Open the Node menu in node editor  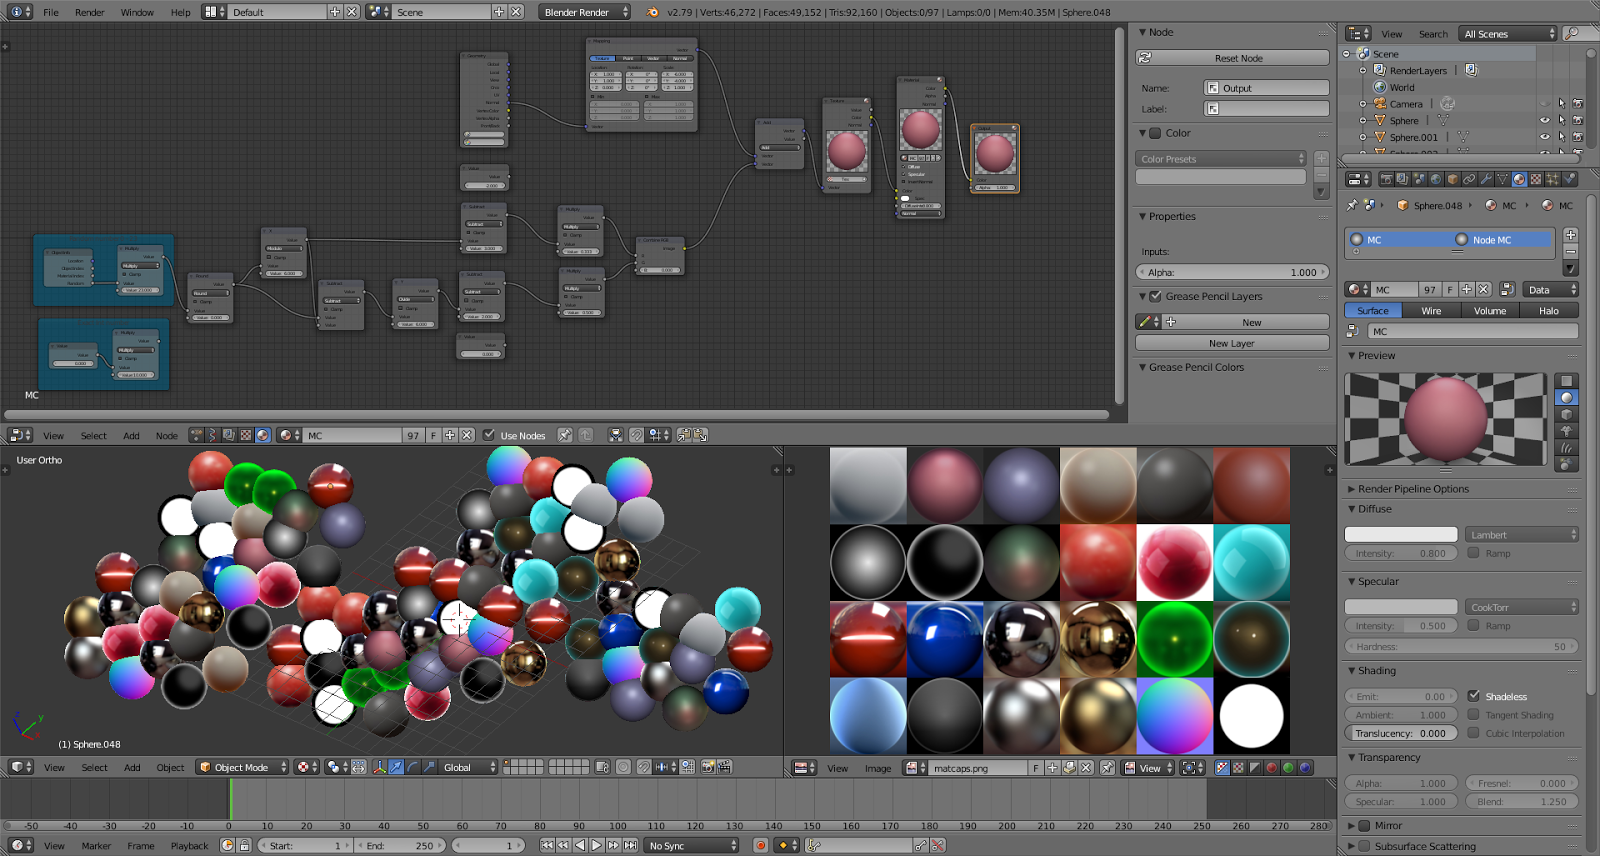coord(166,435)
